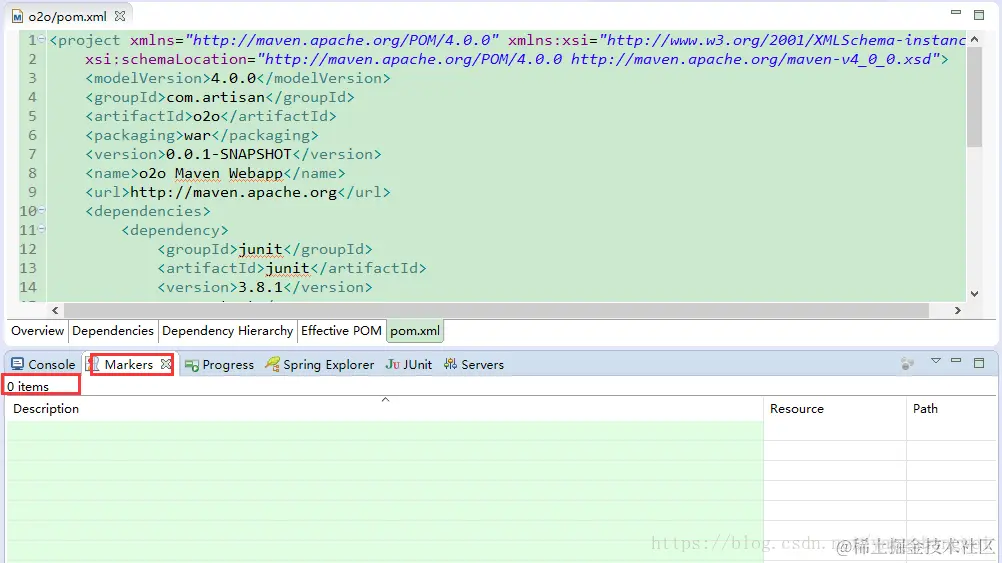Click the Spring Explorer leaf icon

(272, 364)
